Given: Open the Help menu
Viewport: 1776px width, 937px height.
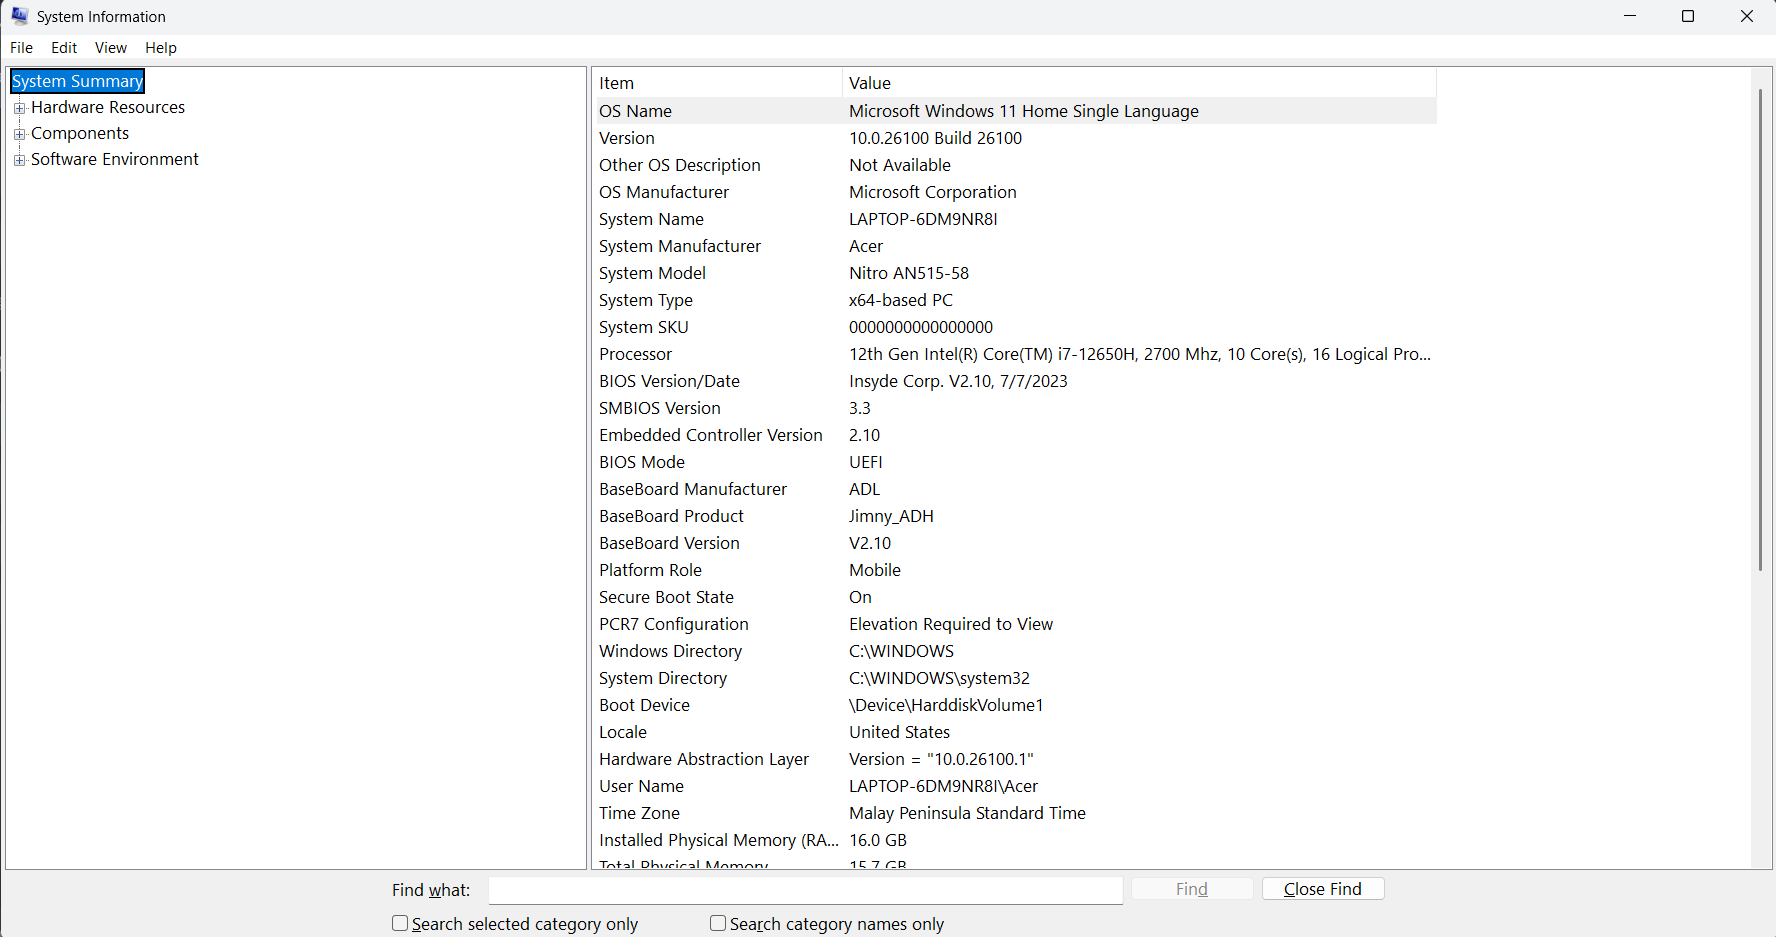Looking at the screenshot, I should pyautogui.click(x=161, y=47).
